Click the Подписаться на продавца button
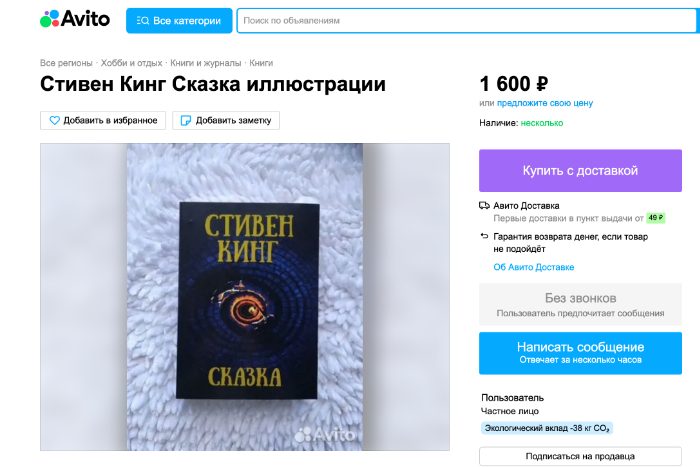 click(580, 456)
